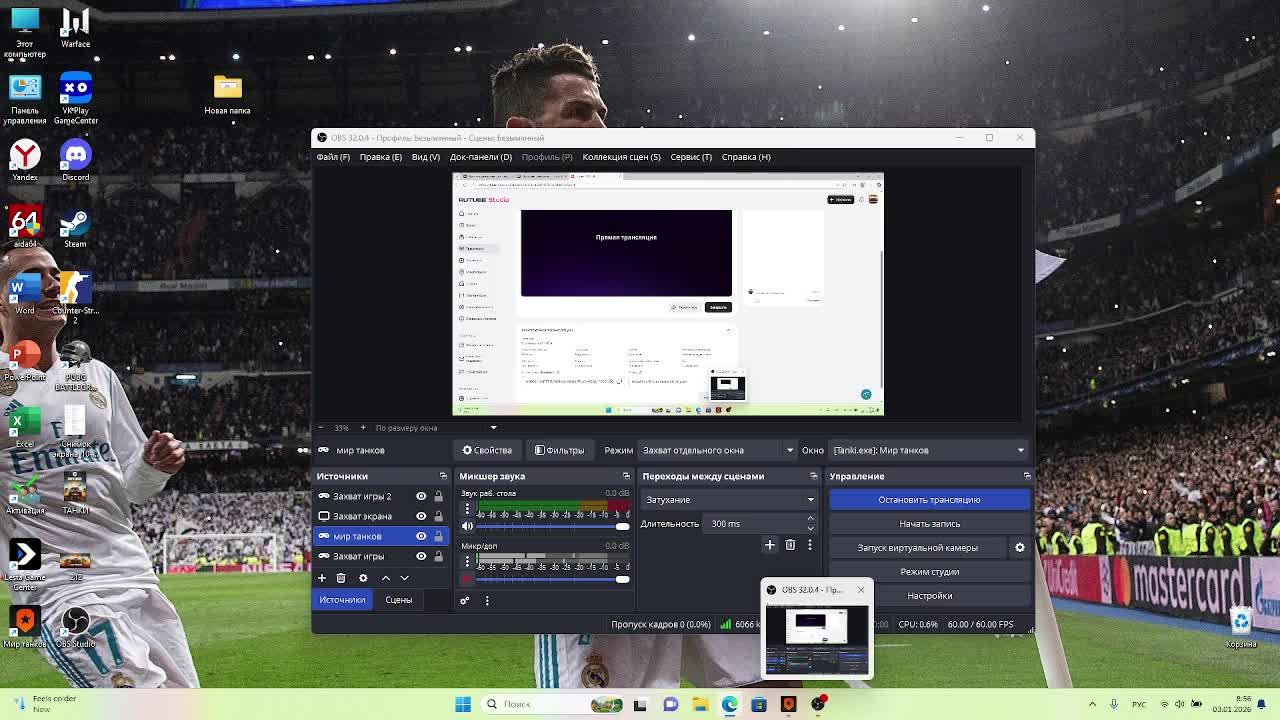1280x720 pixels.
Task: Switch to the Сцены tab
Action: coord(398,600)
